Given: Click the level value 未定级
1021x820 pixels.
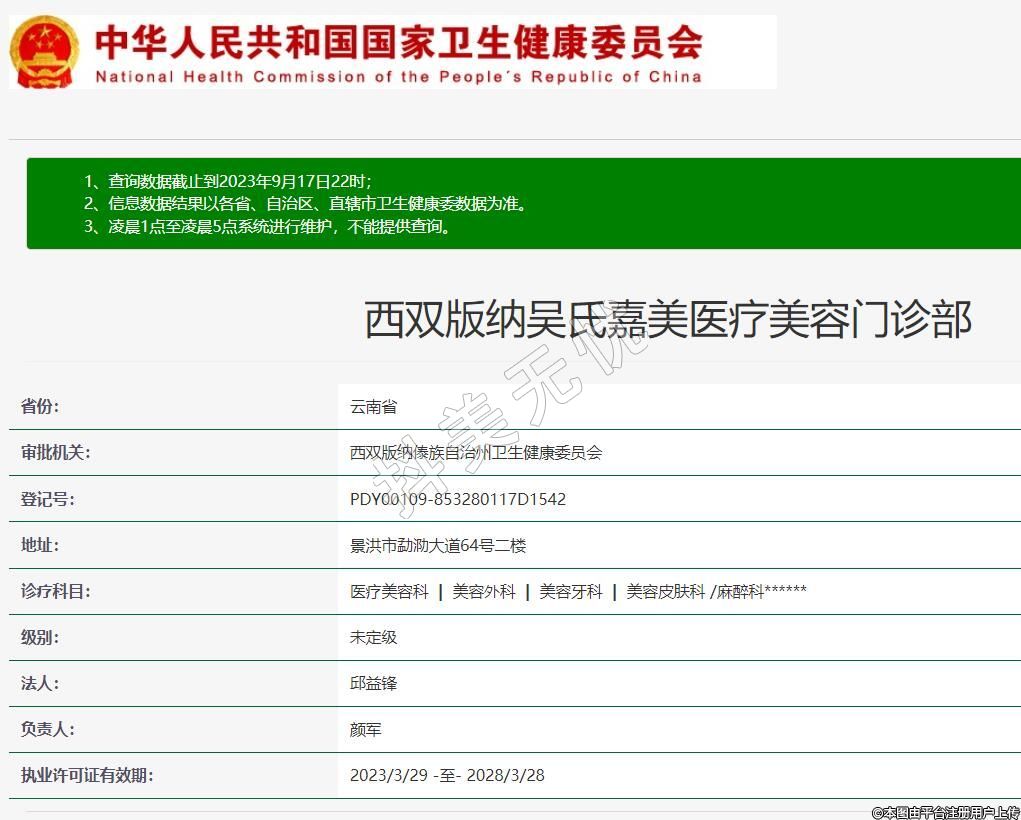Looking at the screenshot, I should 374,637.
